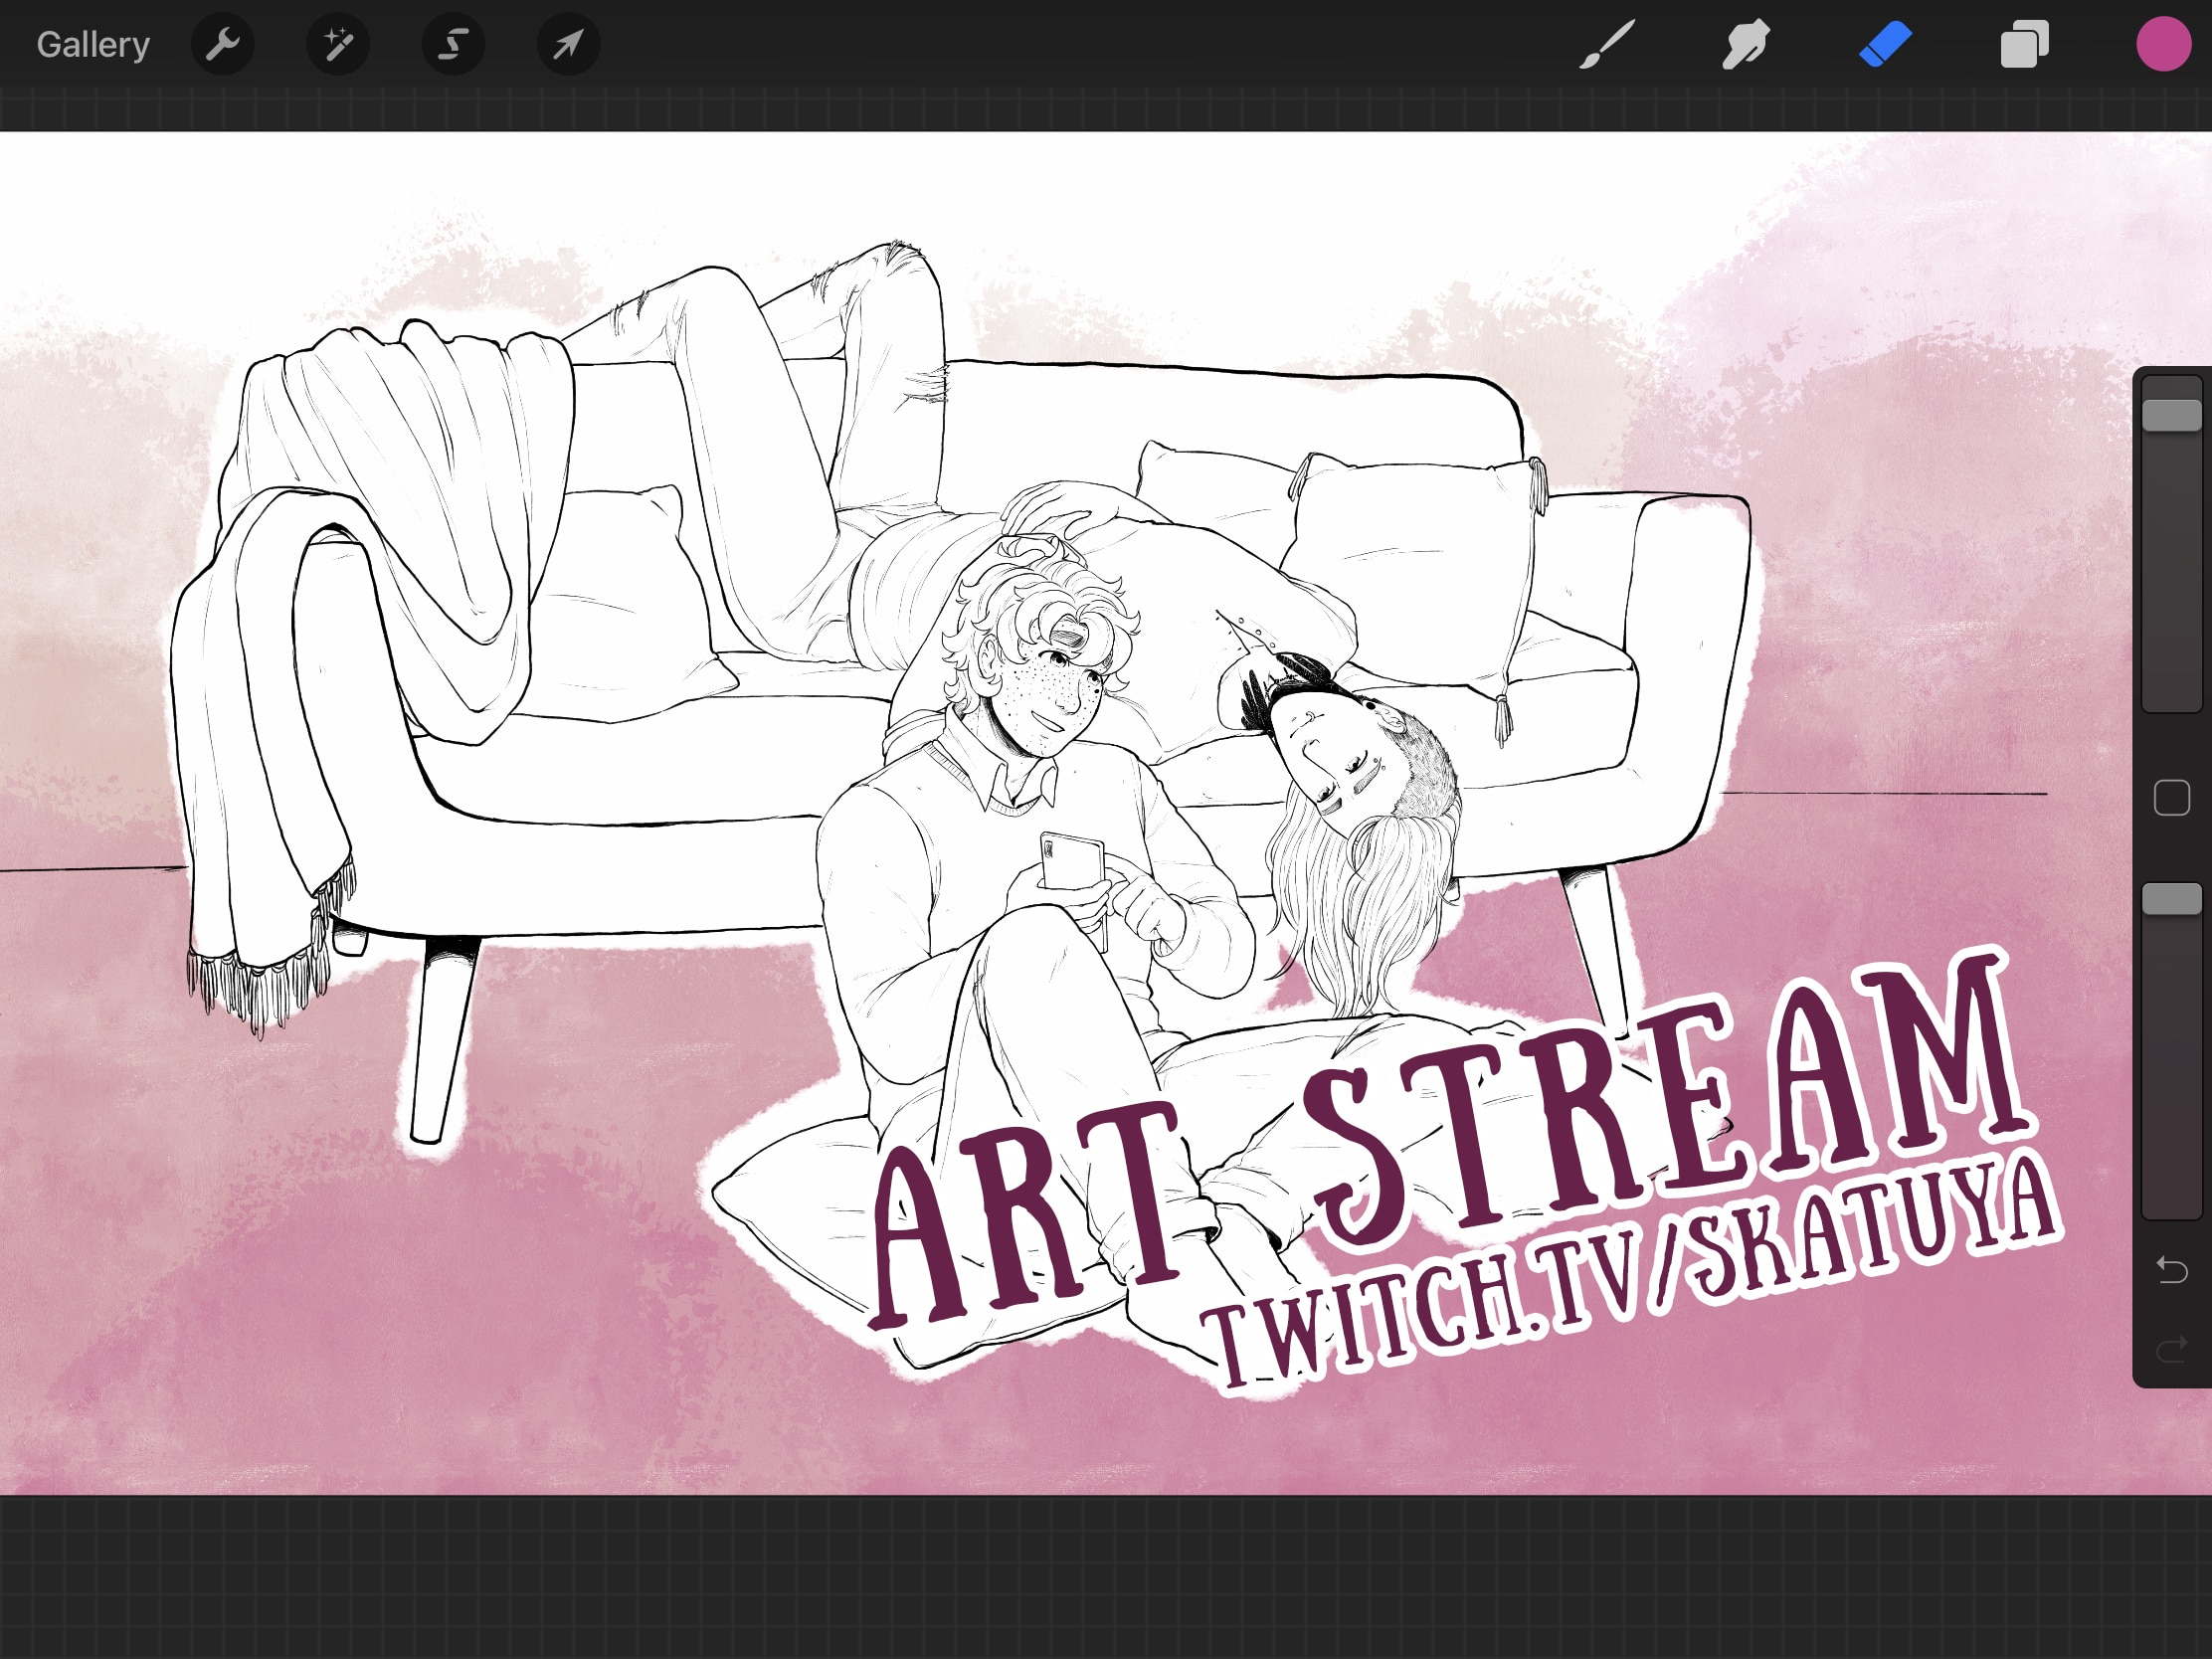
Task: Redo the last undone action
Action: (2172, 1350)
